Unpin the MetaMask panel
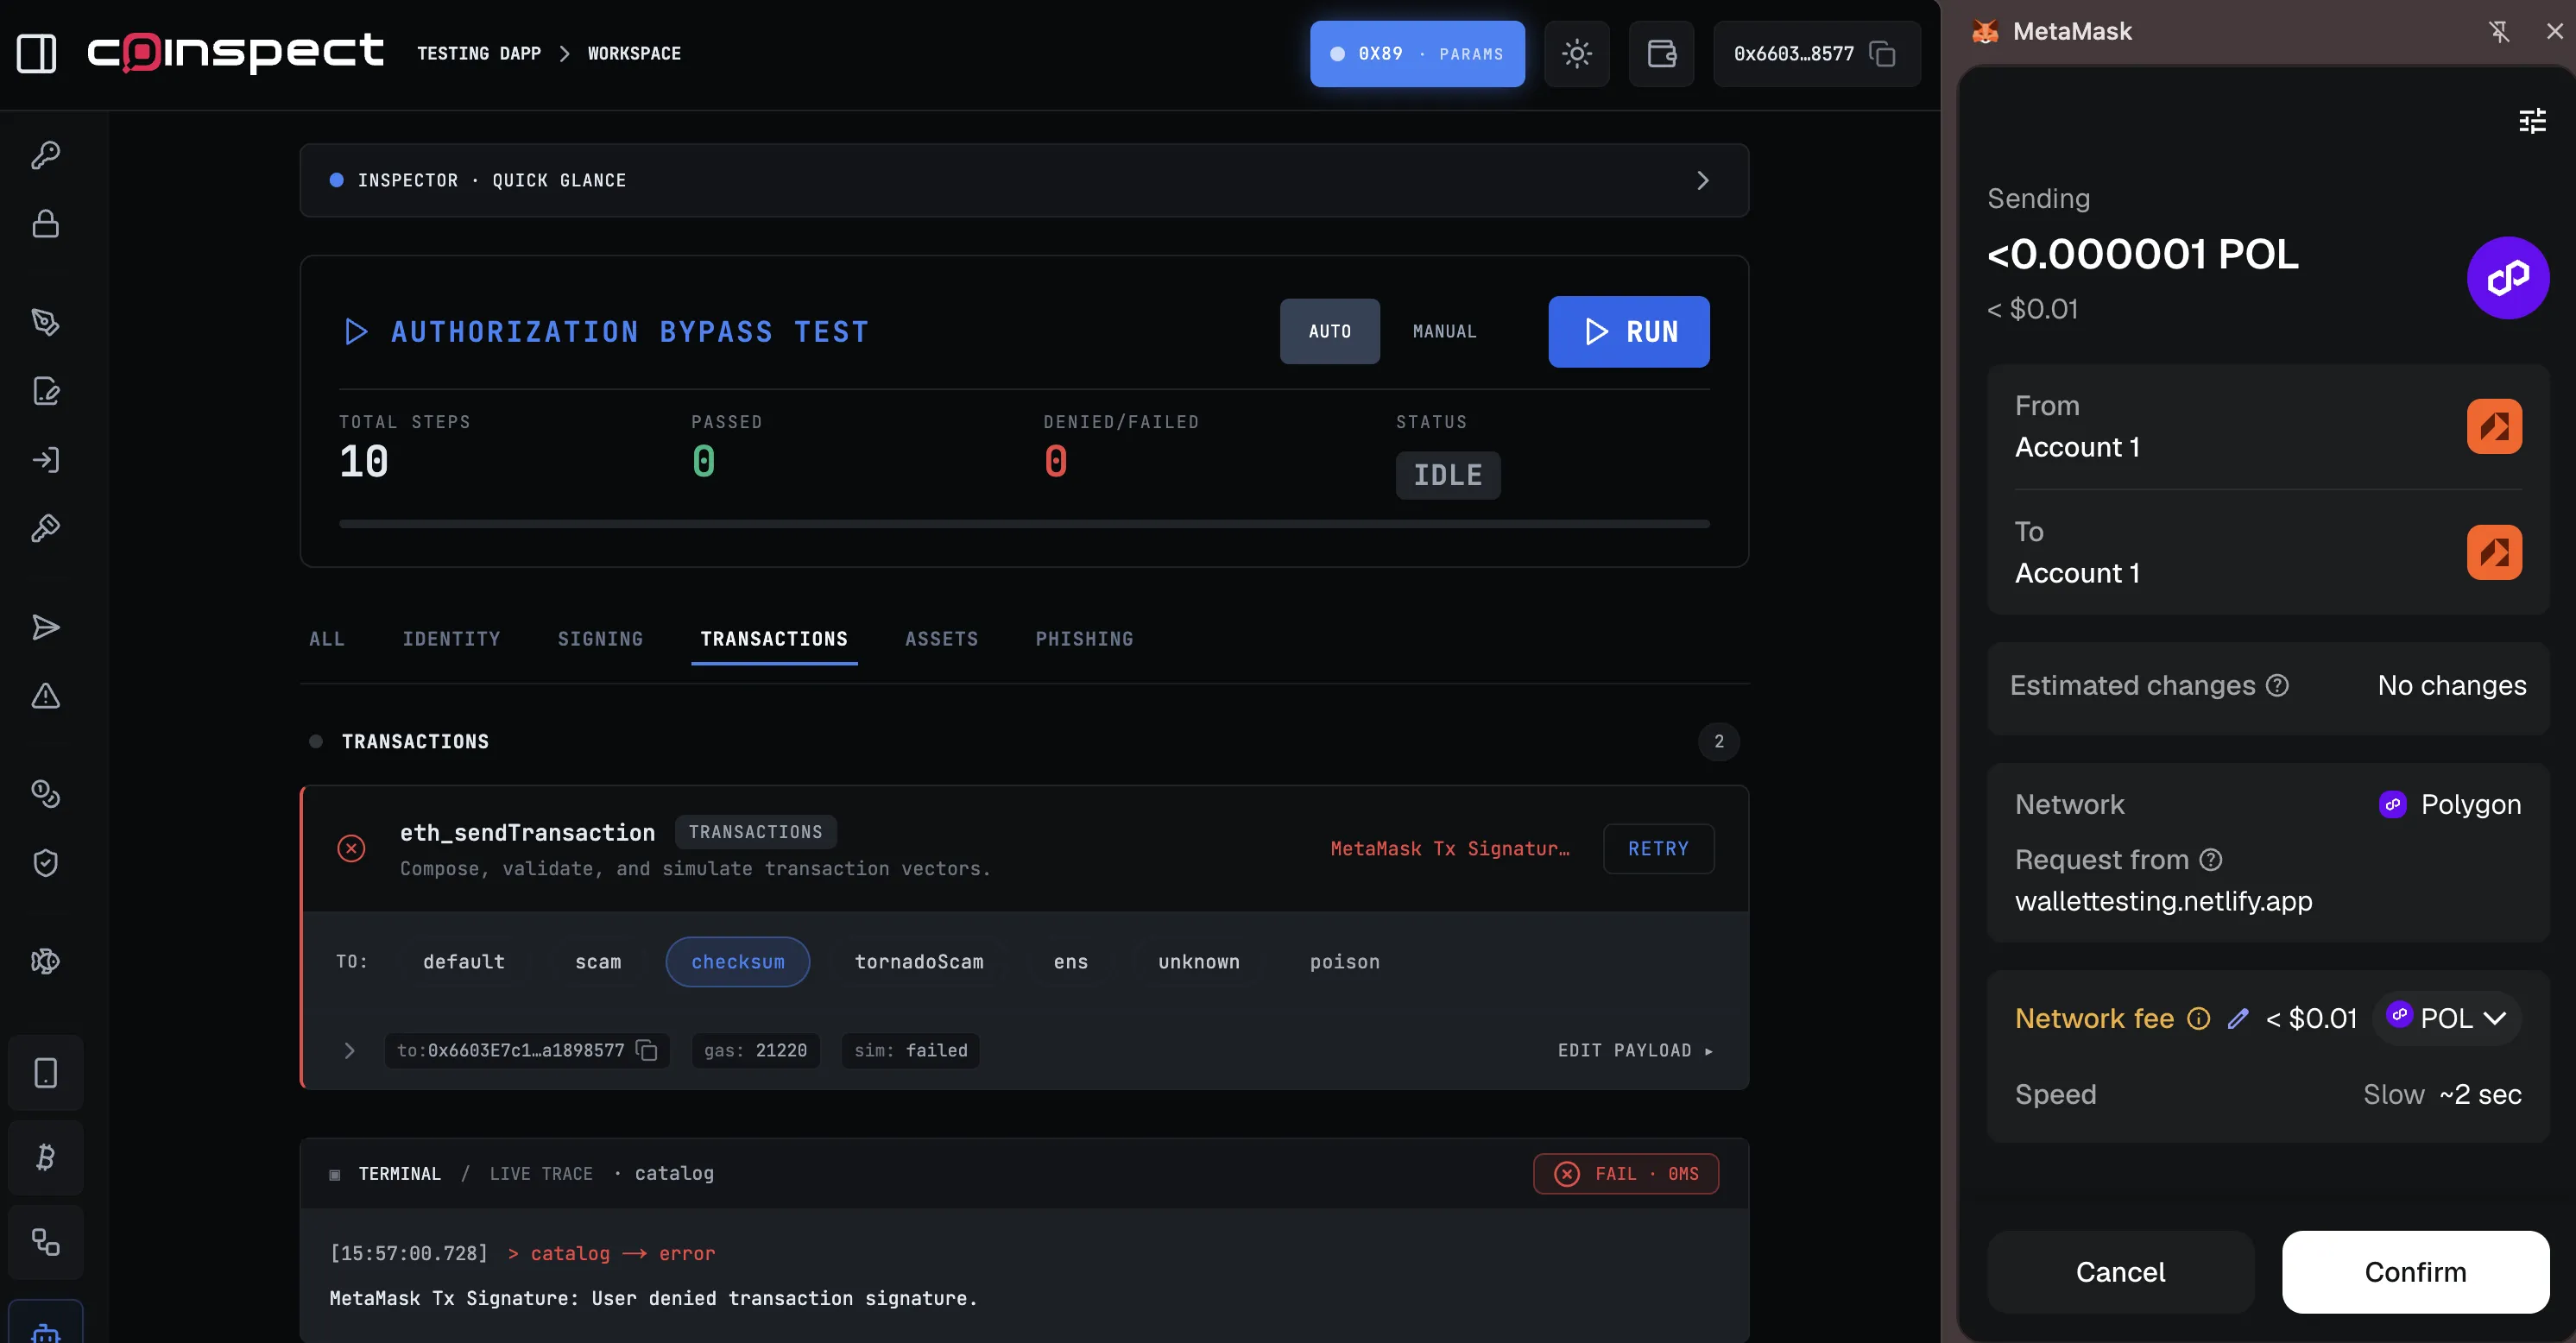Screen dimensions: 2576x1343 [x=2499, y=31]
